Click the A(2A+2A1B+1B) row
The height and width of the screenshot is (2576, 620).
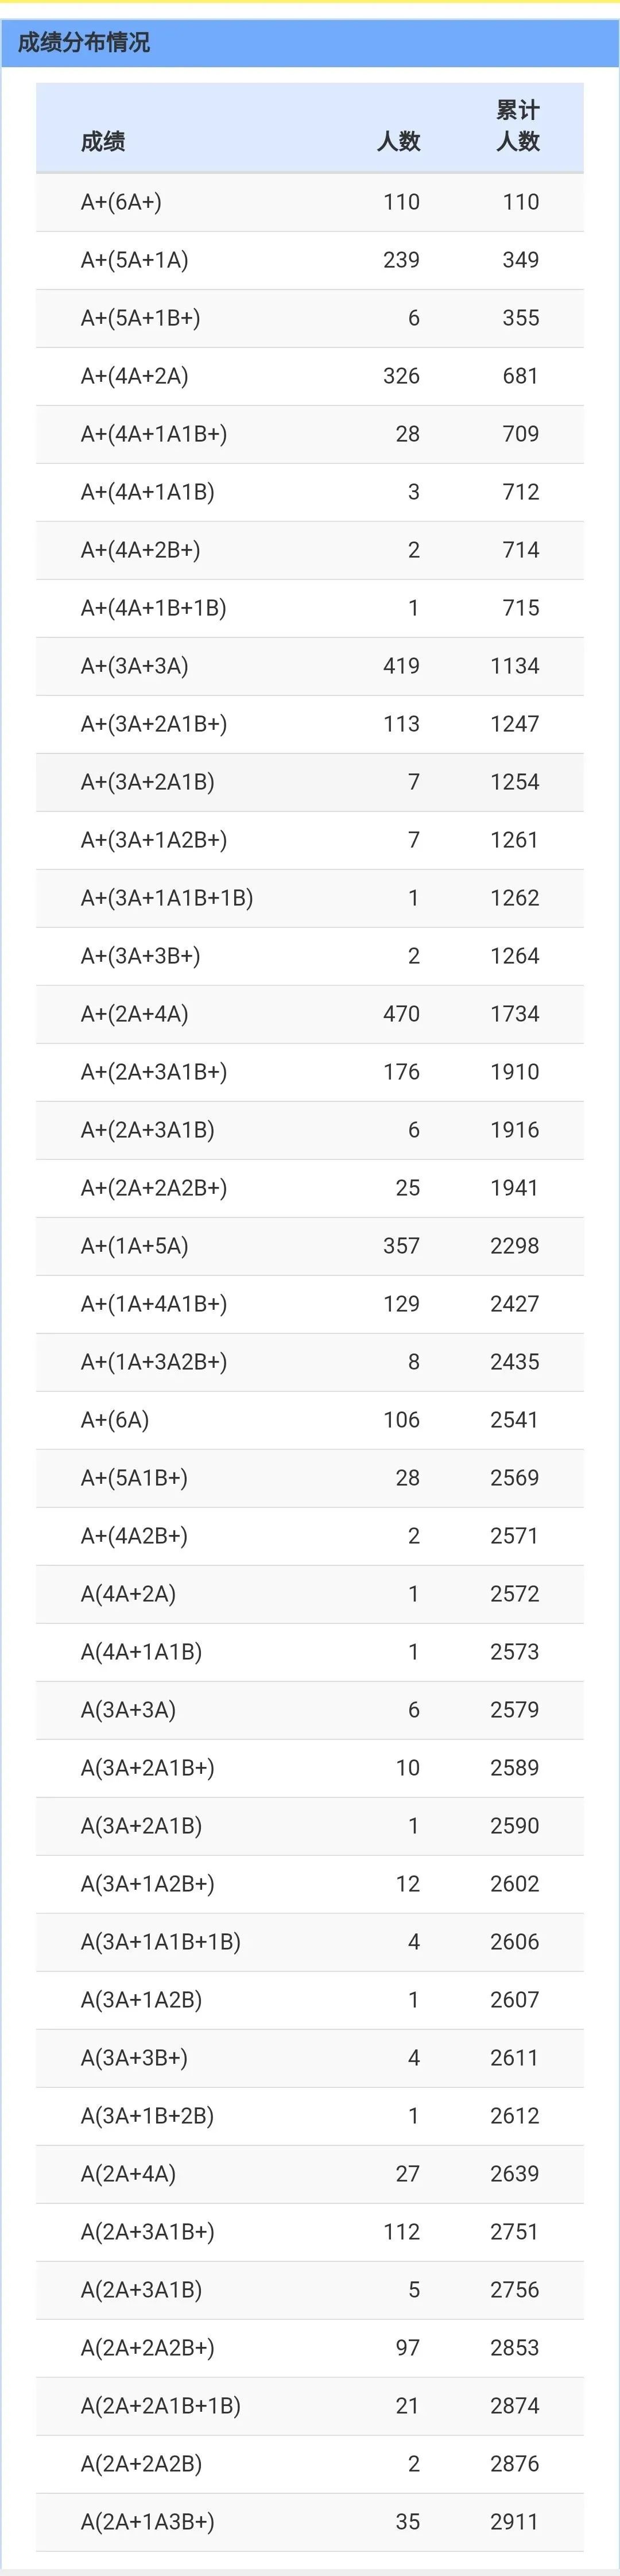[x=310, y=2406]
